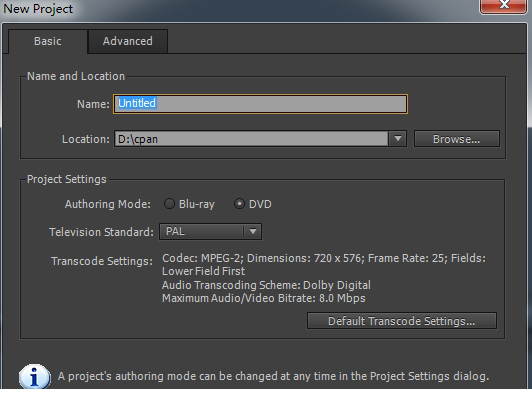Close the New Project dialog

click(x=503, y=5)
